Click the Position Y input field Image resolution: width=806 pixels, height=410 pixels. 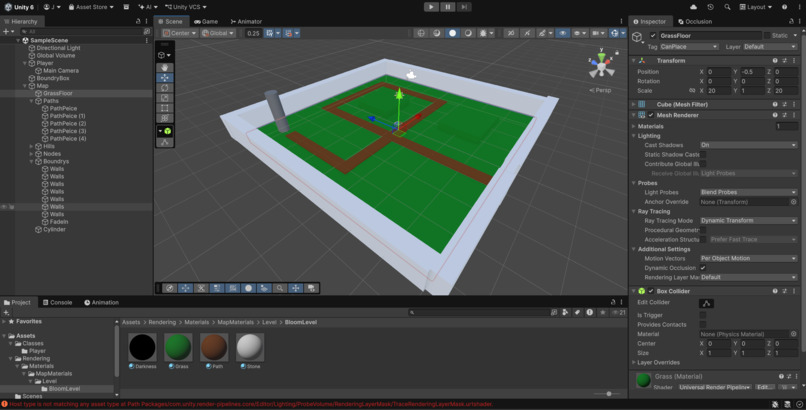point(753,72)
